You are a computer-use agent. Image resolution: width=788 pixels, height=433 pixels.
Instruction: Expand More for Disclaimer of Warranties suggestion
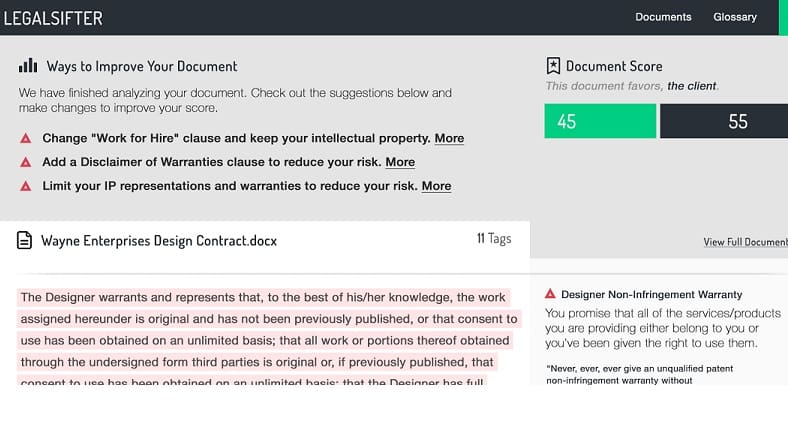[x=400, y=162]
